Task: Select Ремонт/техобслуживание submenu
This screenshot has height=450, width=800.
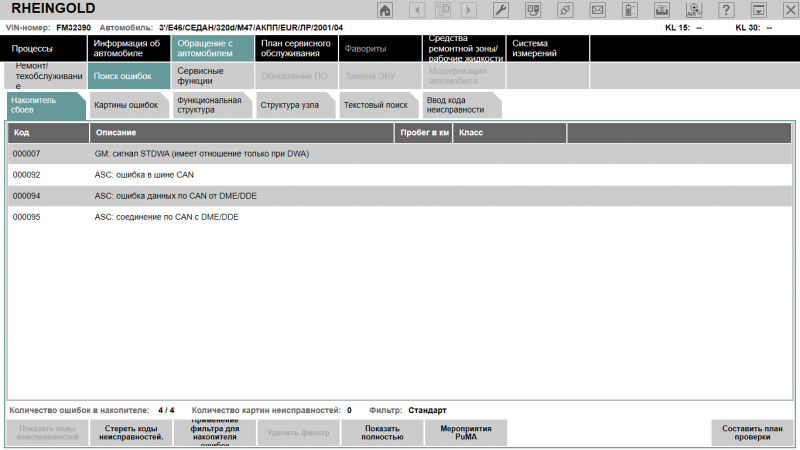Action: [x=45, y=76]
